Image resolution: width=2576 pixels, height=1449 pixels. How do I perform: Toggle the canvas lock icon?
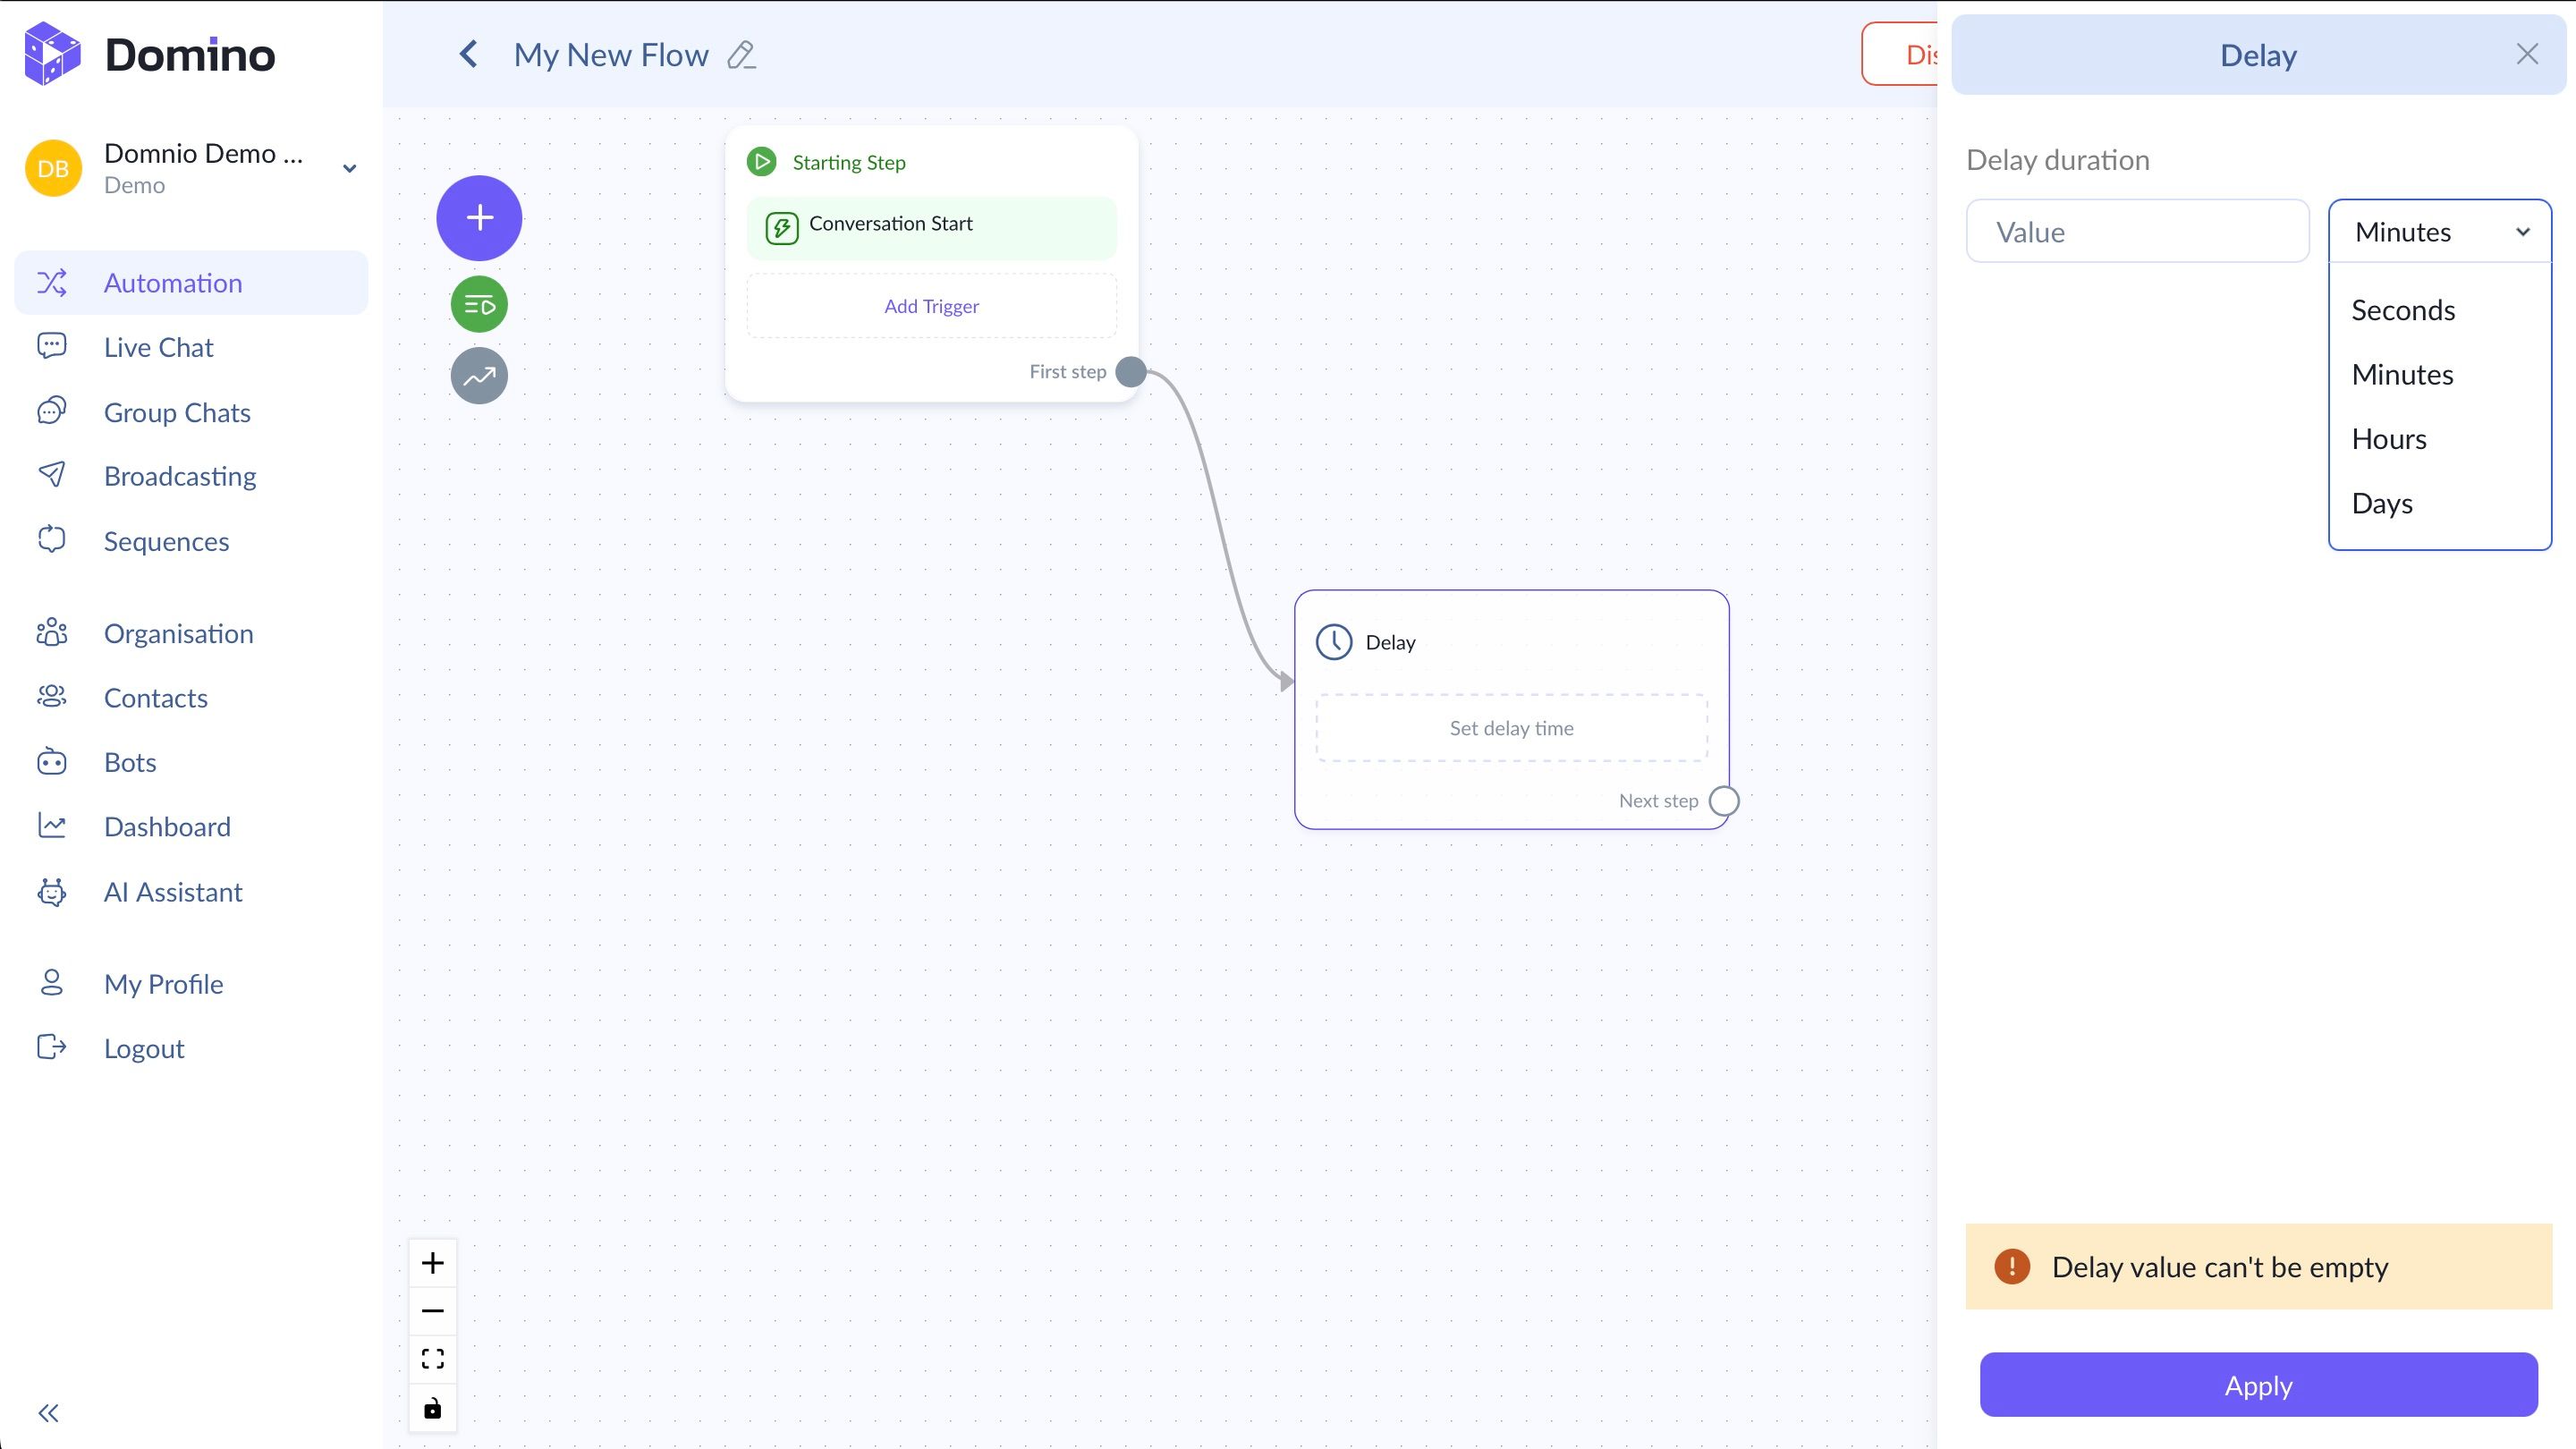432,1408
